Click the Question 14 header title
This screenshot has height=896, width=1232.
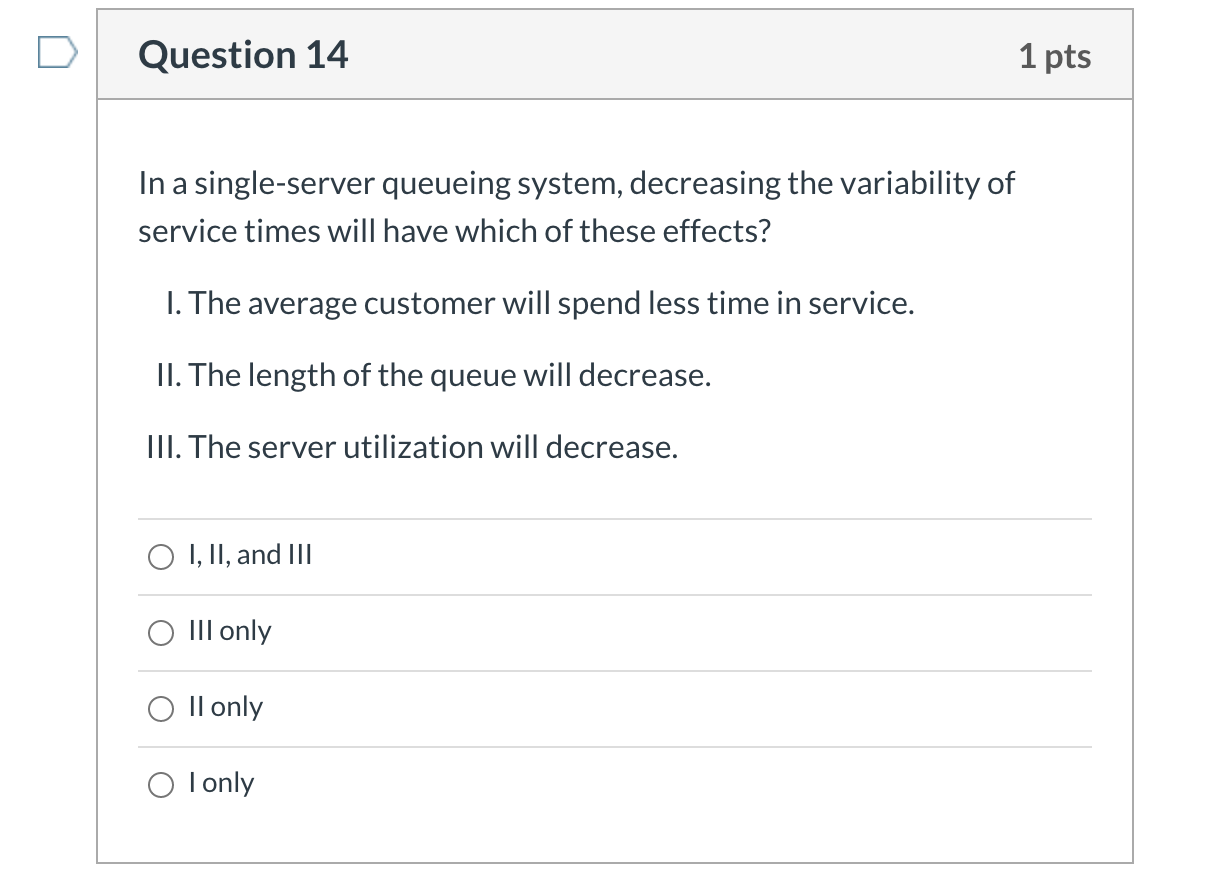point(243,56)
